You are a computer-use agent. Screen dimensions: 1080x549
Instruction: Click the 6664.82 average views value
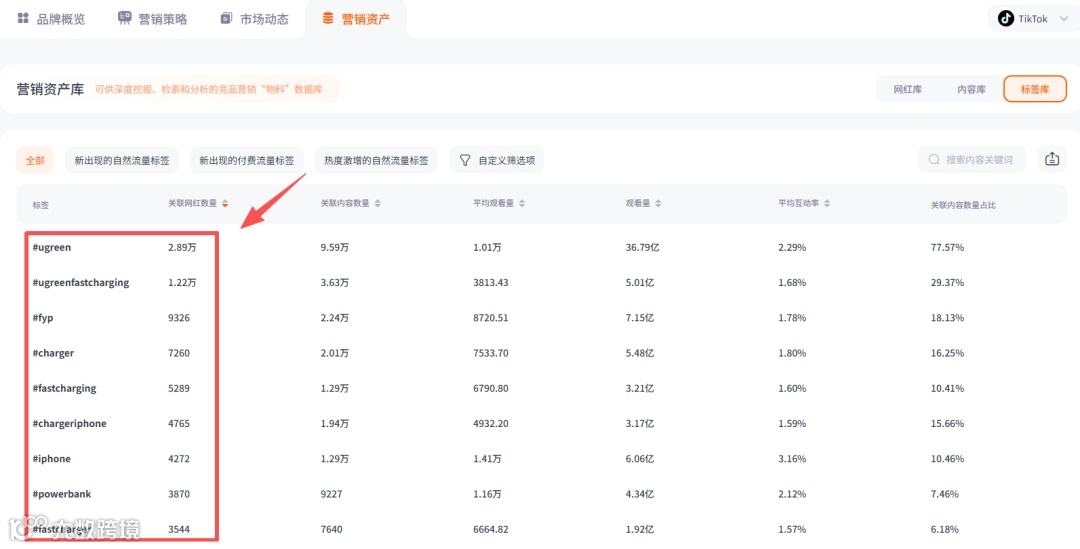pyautogui.click(x=490, y=529)
